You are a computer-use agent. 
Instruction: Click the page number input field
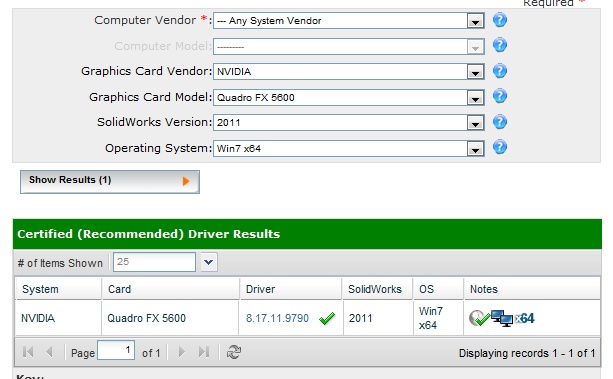coord(116,350)
